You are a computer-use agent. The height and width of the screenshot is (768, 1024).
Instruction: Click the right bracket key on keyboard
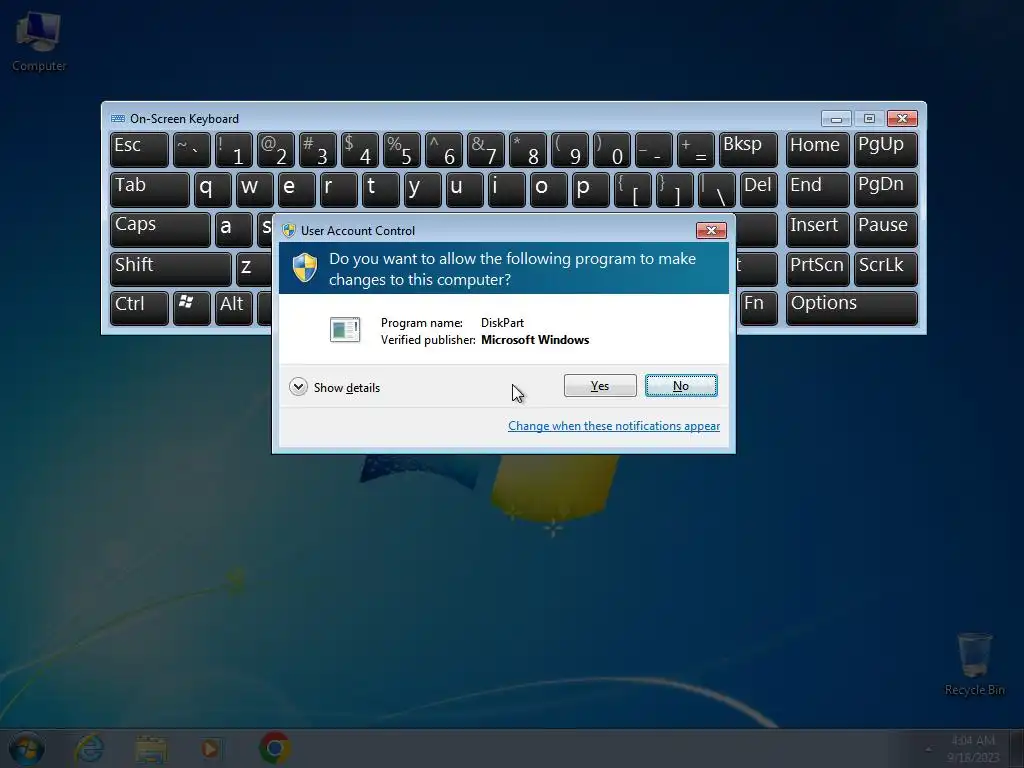[x=675, y=189]
